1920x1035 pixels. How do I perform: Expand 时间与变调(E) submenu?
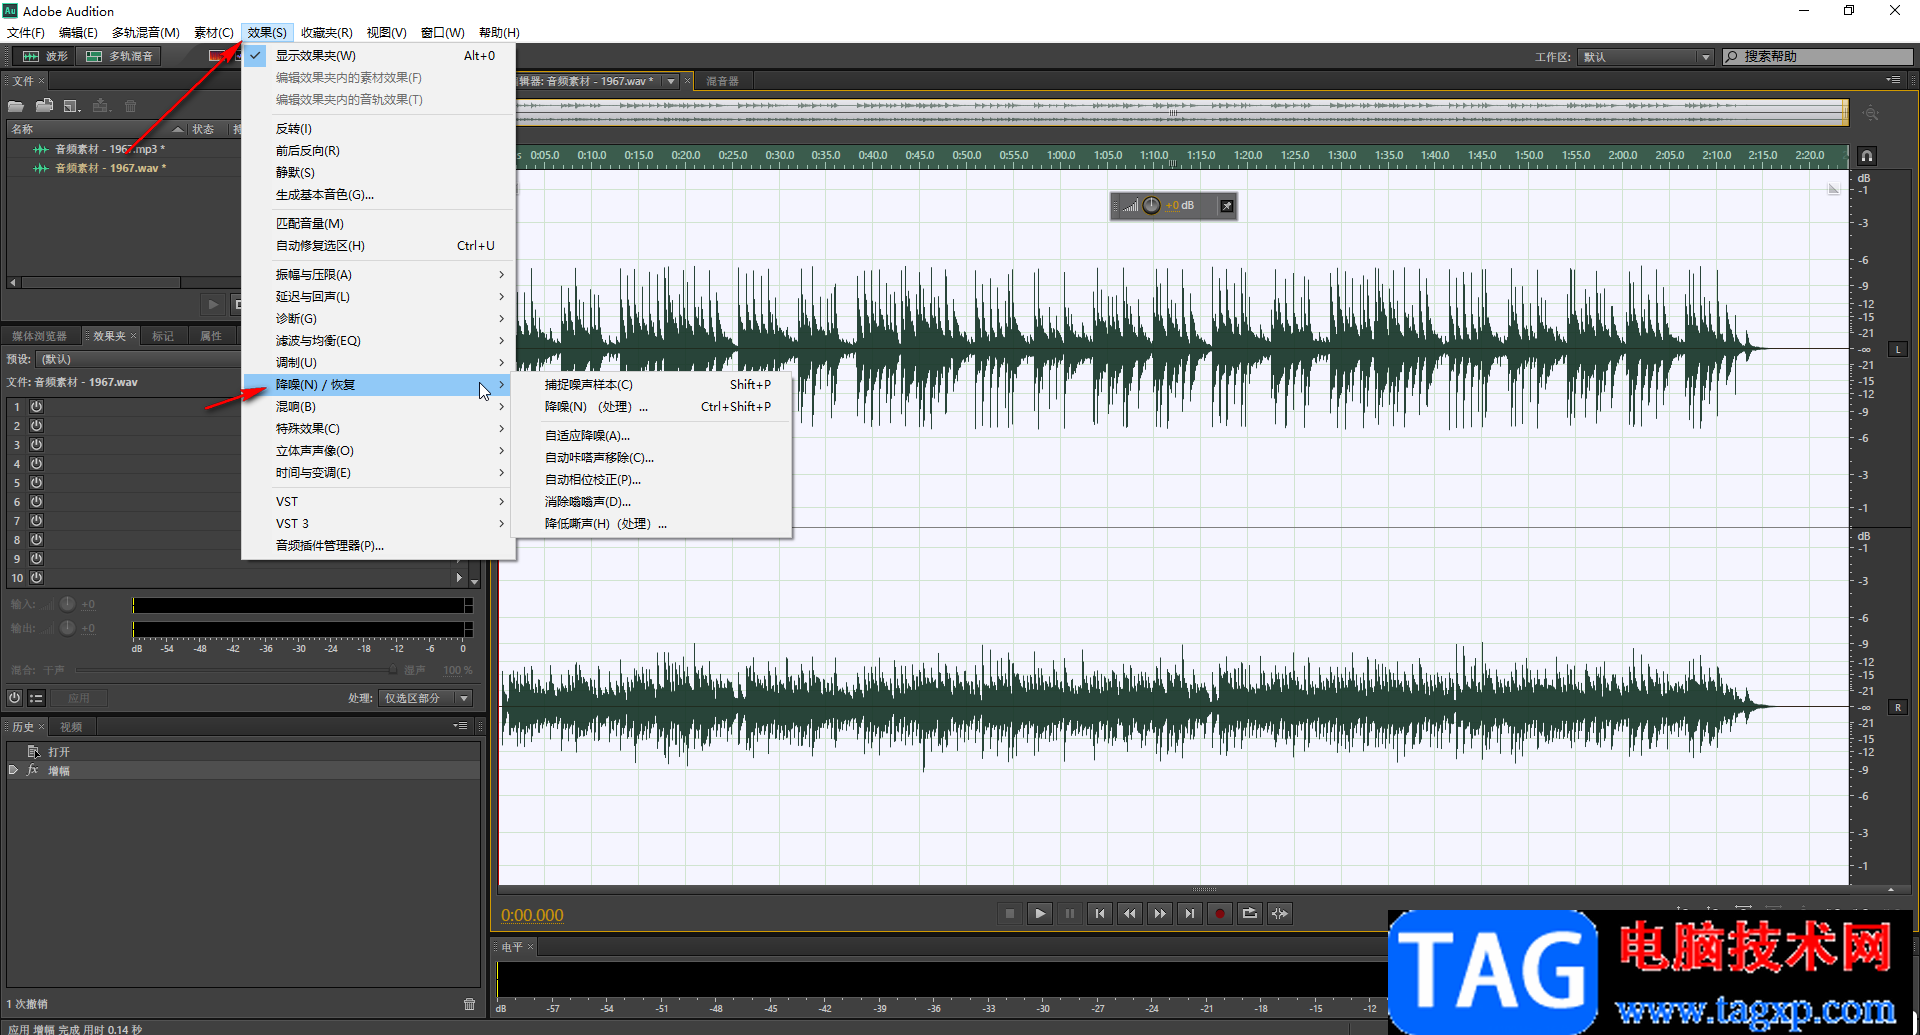pyautogui.click(x=379, y=473)
